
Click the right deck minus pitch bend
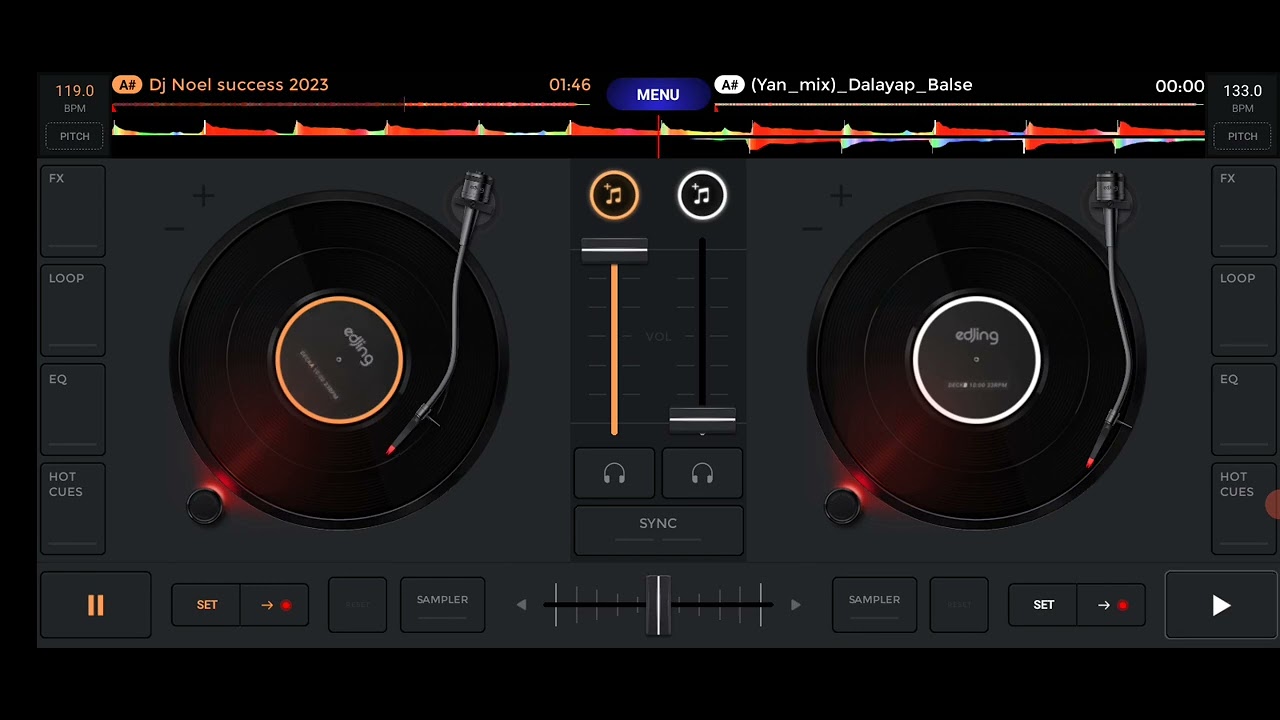point(812,229)
